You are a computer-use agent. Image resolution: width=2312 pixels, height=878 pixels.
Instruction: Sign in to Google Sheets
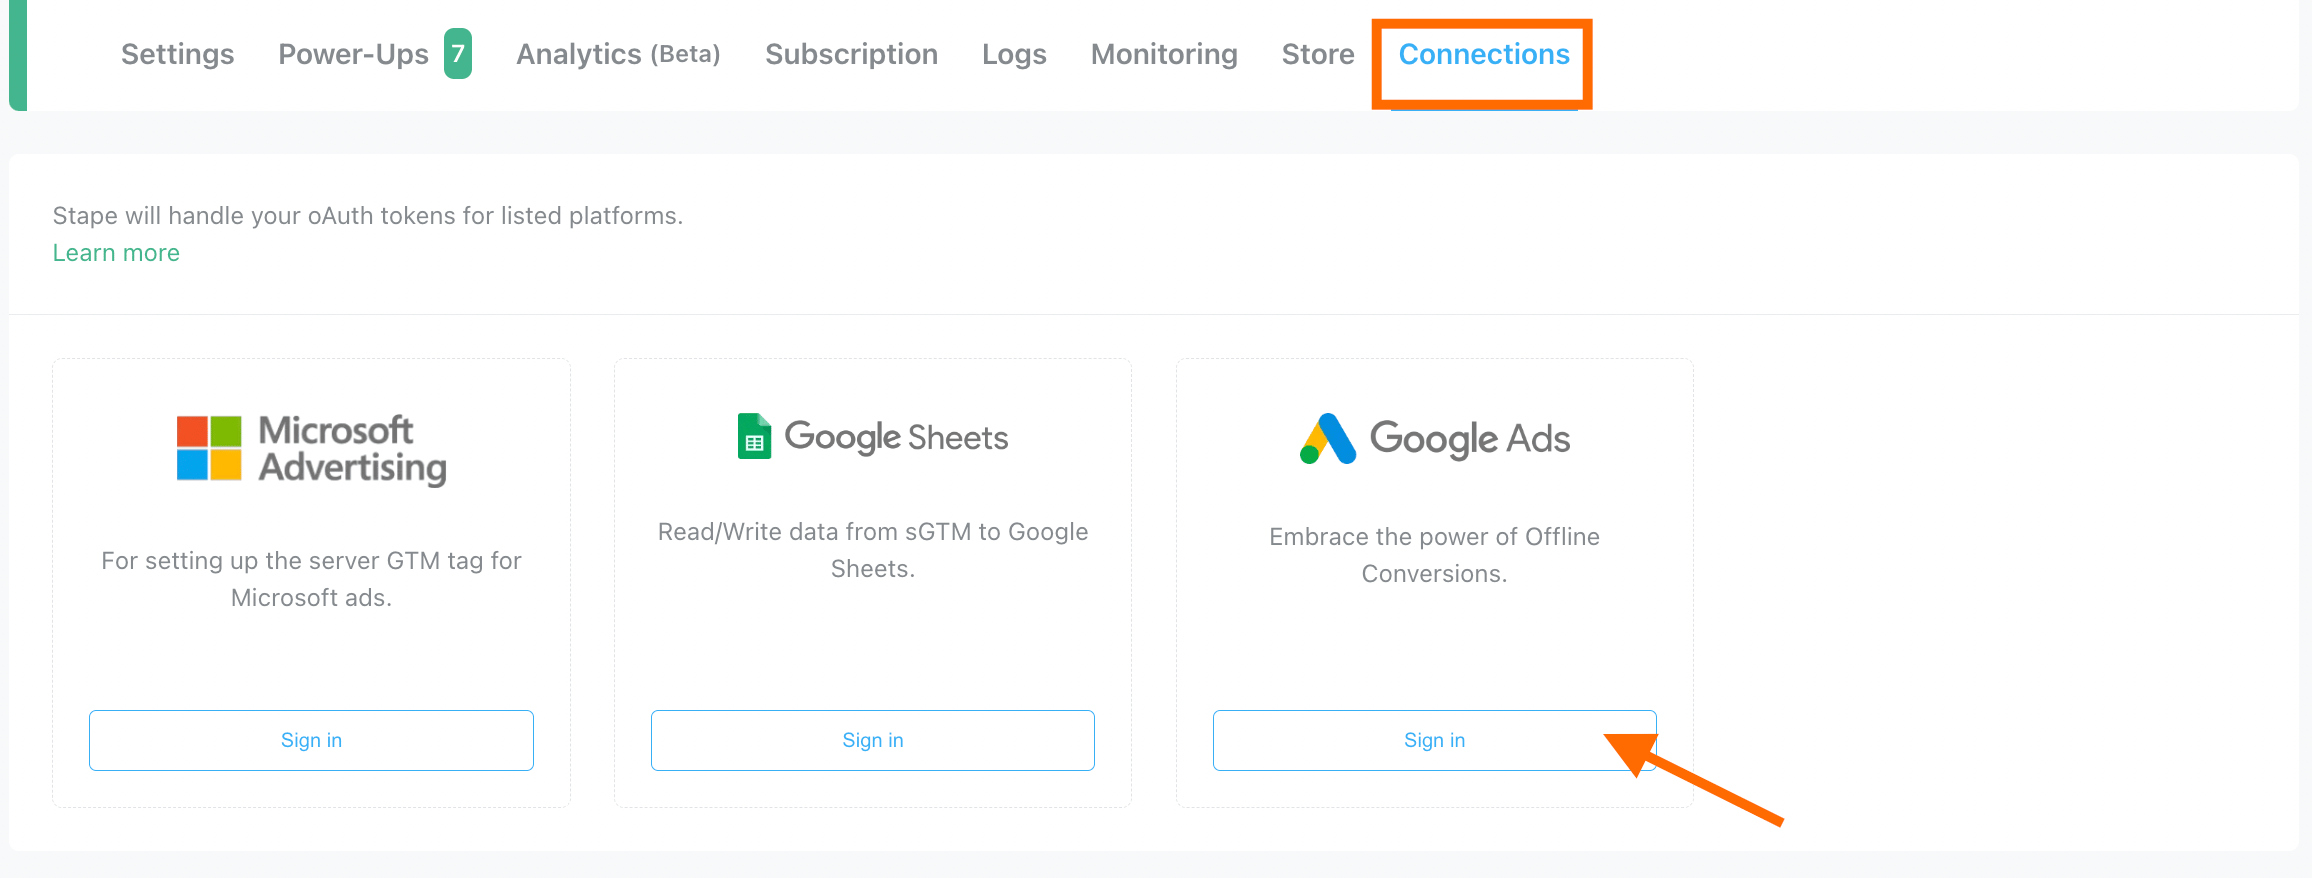(x=873, y=740)
